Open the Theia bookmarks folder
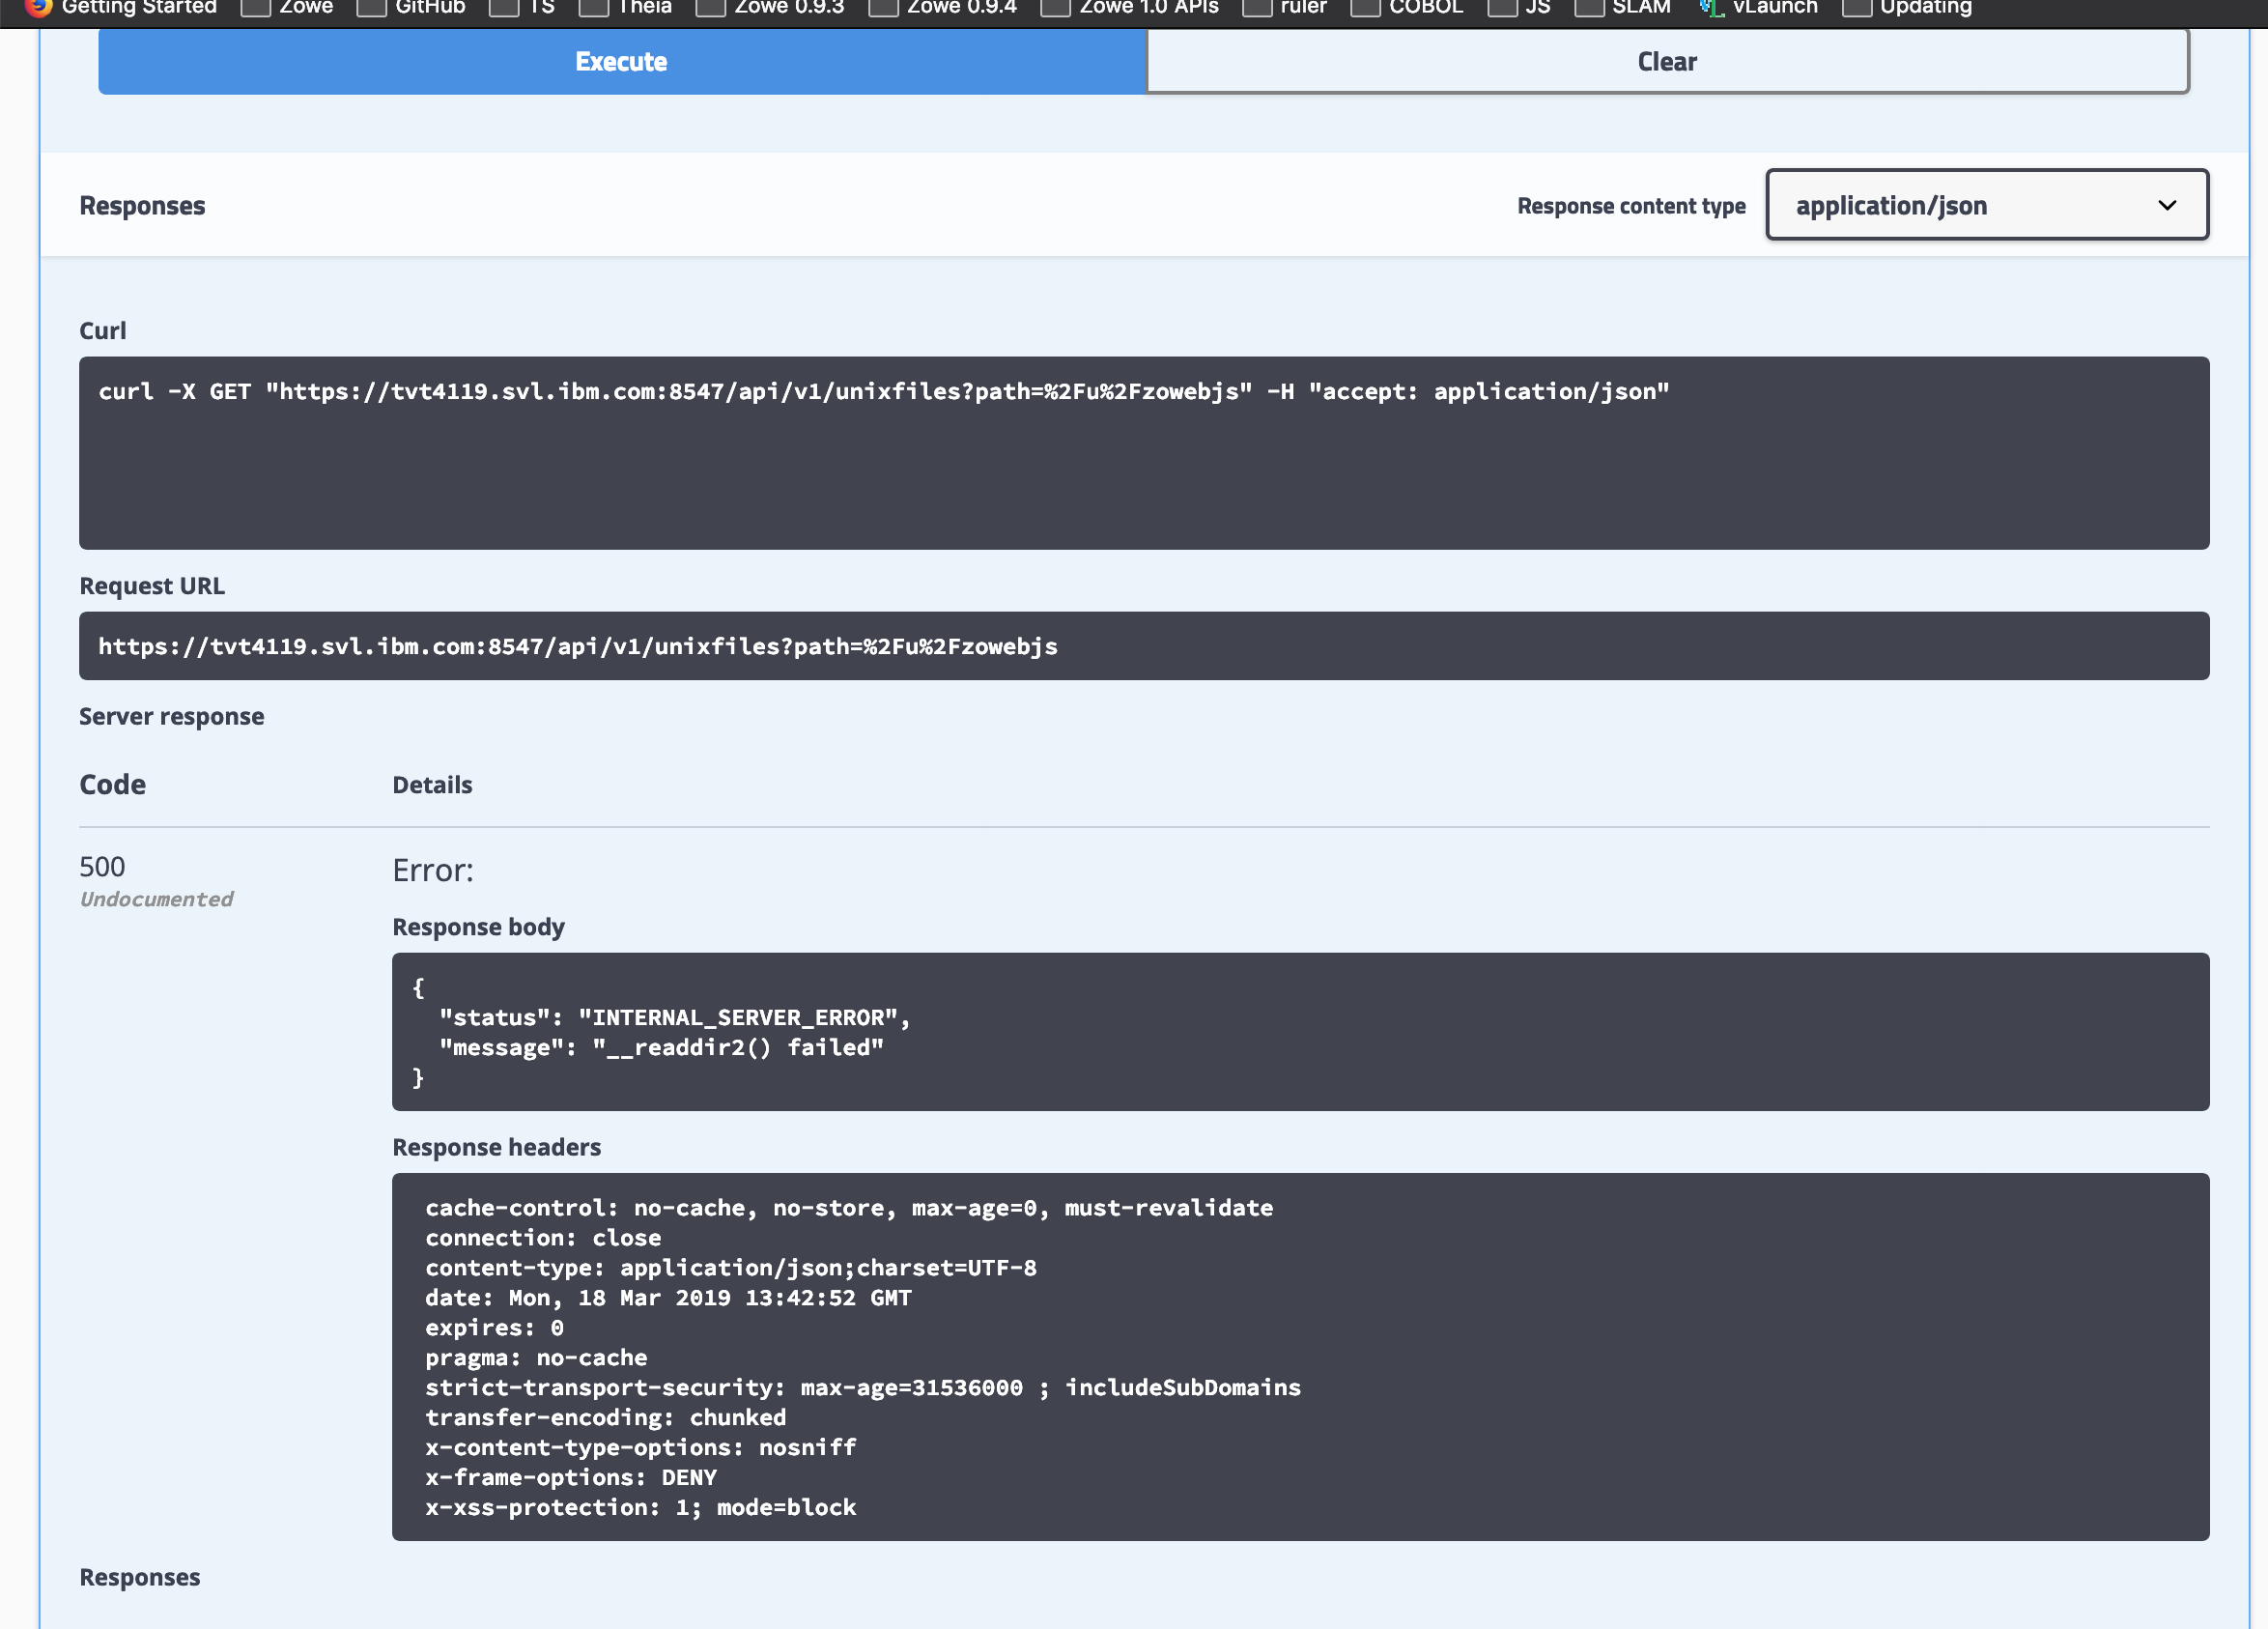2268x1629 pixels. click(626, 8)
